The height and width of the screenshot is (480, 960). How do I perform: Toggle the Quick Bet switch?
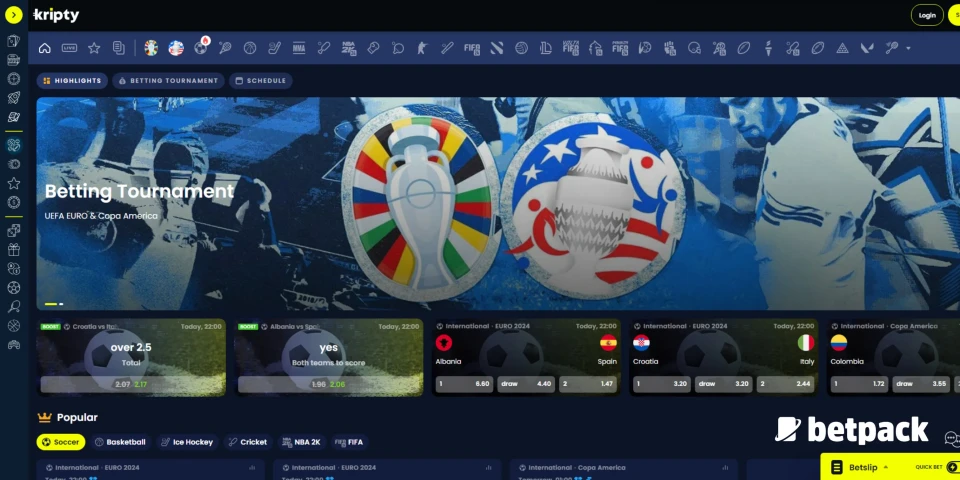pyautogui.click(x=952, y=467)
